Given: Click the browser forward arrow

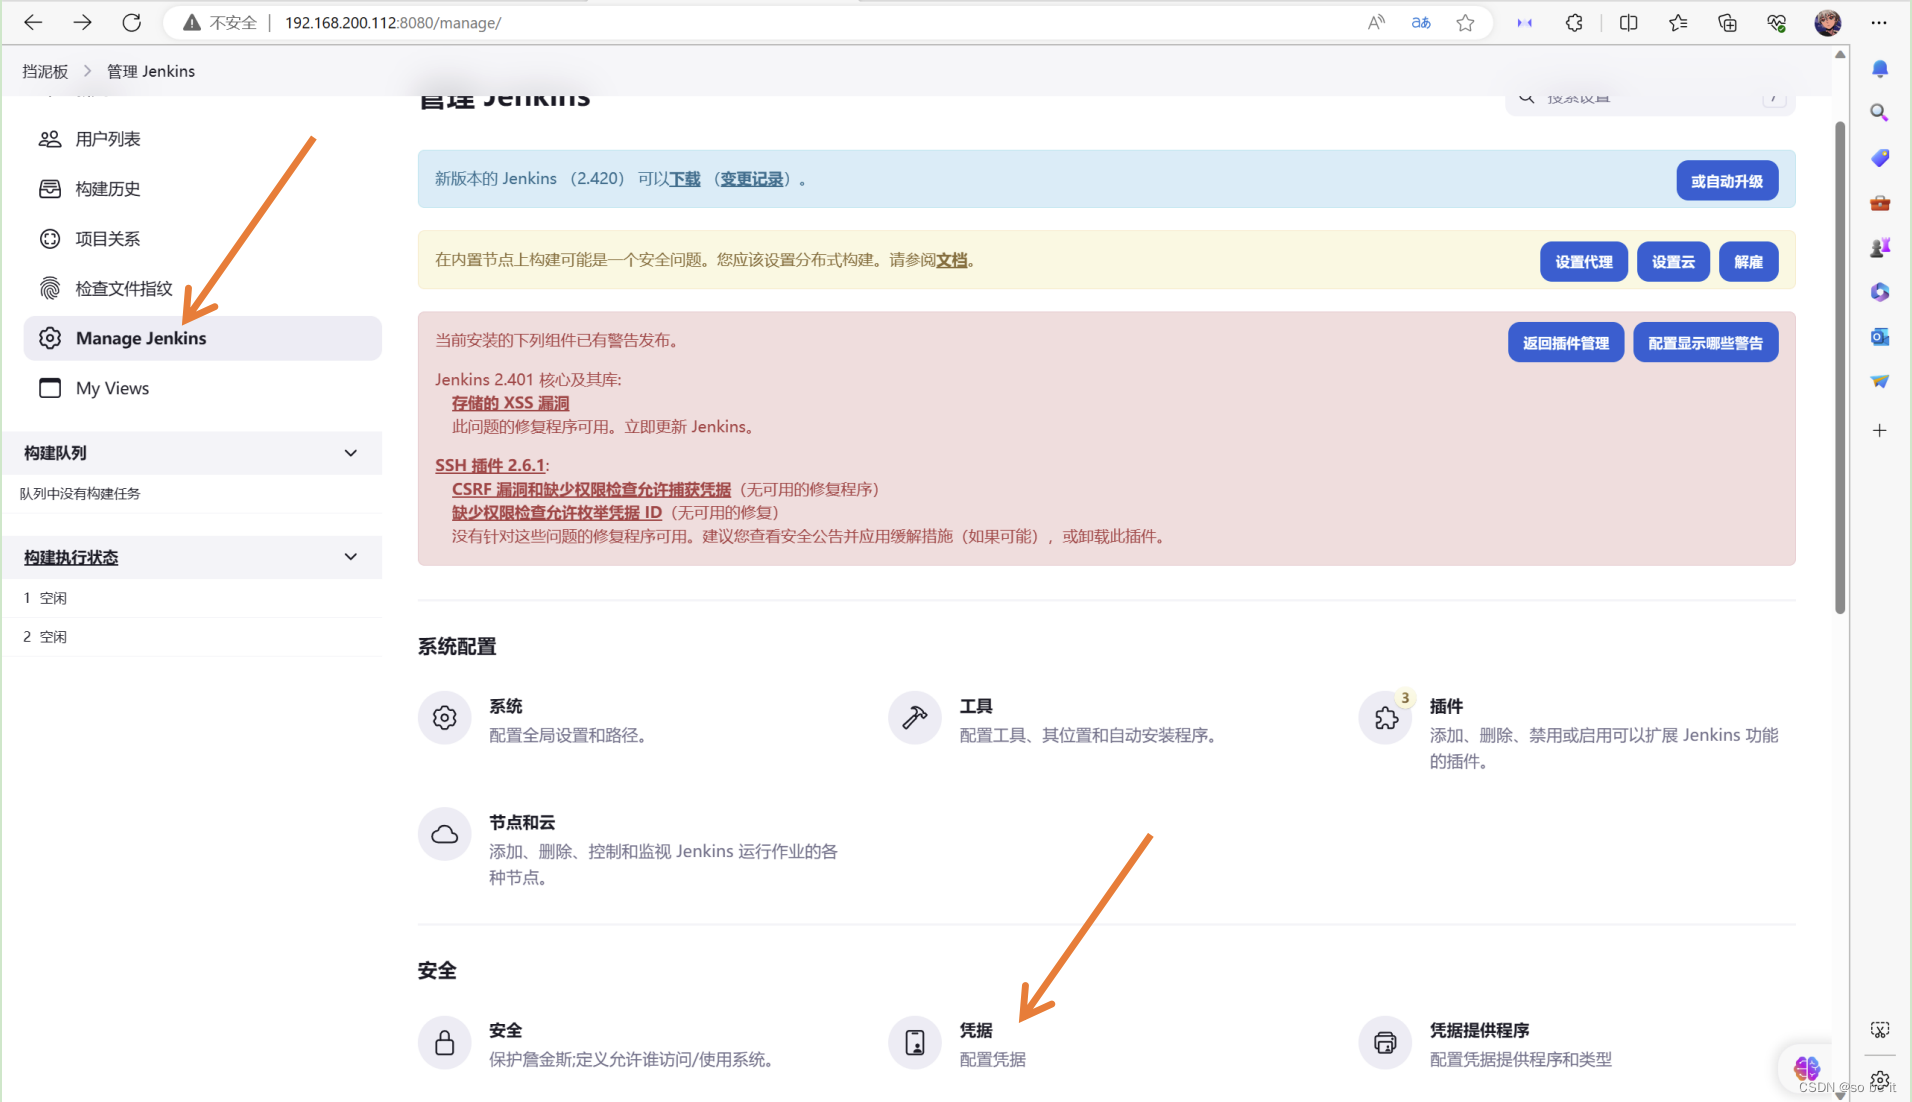Looking at the screenshot, I should (82, 22).
